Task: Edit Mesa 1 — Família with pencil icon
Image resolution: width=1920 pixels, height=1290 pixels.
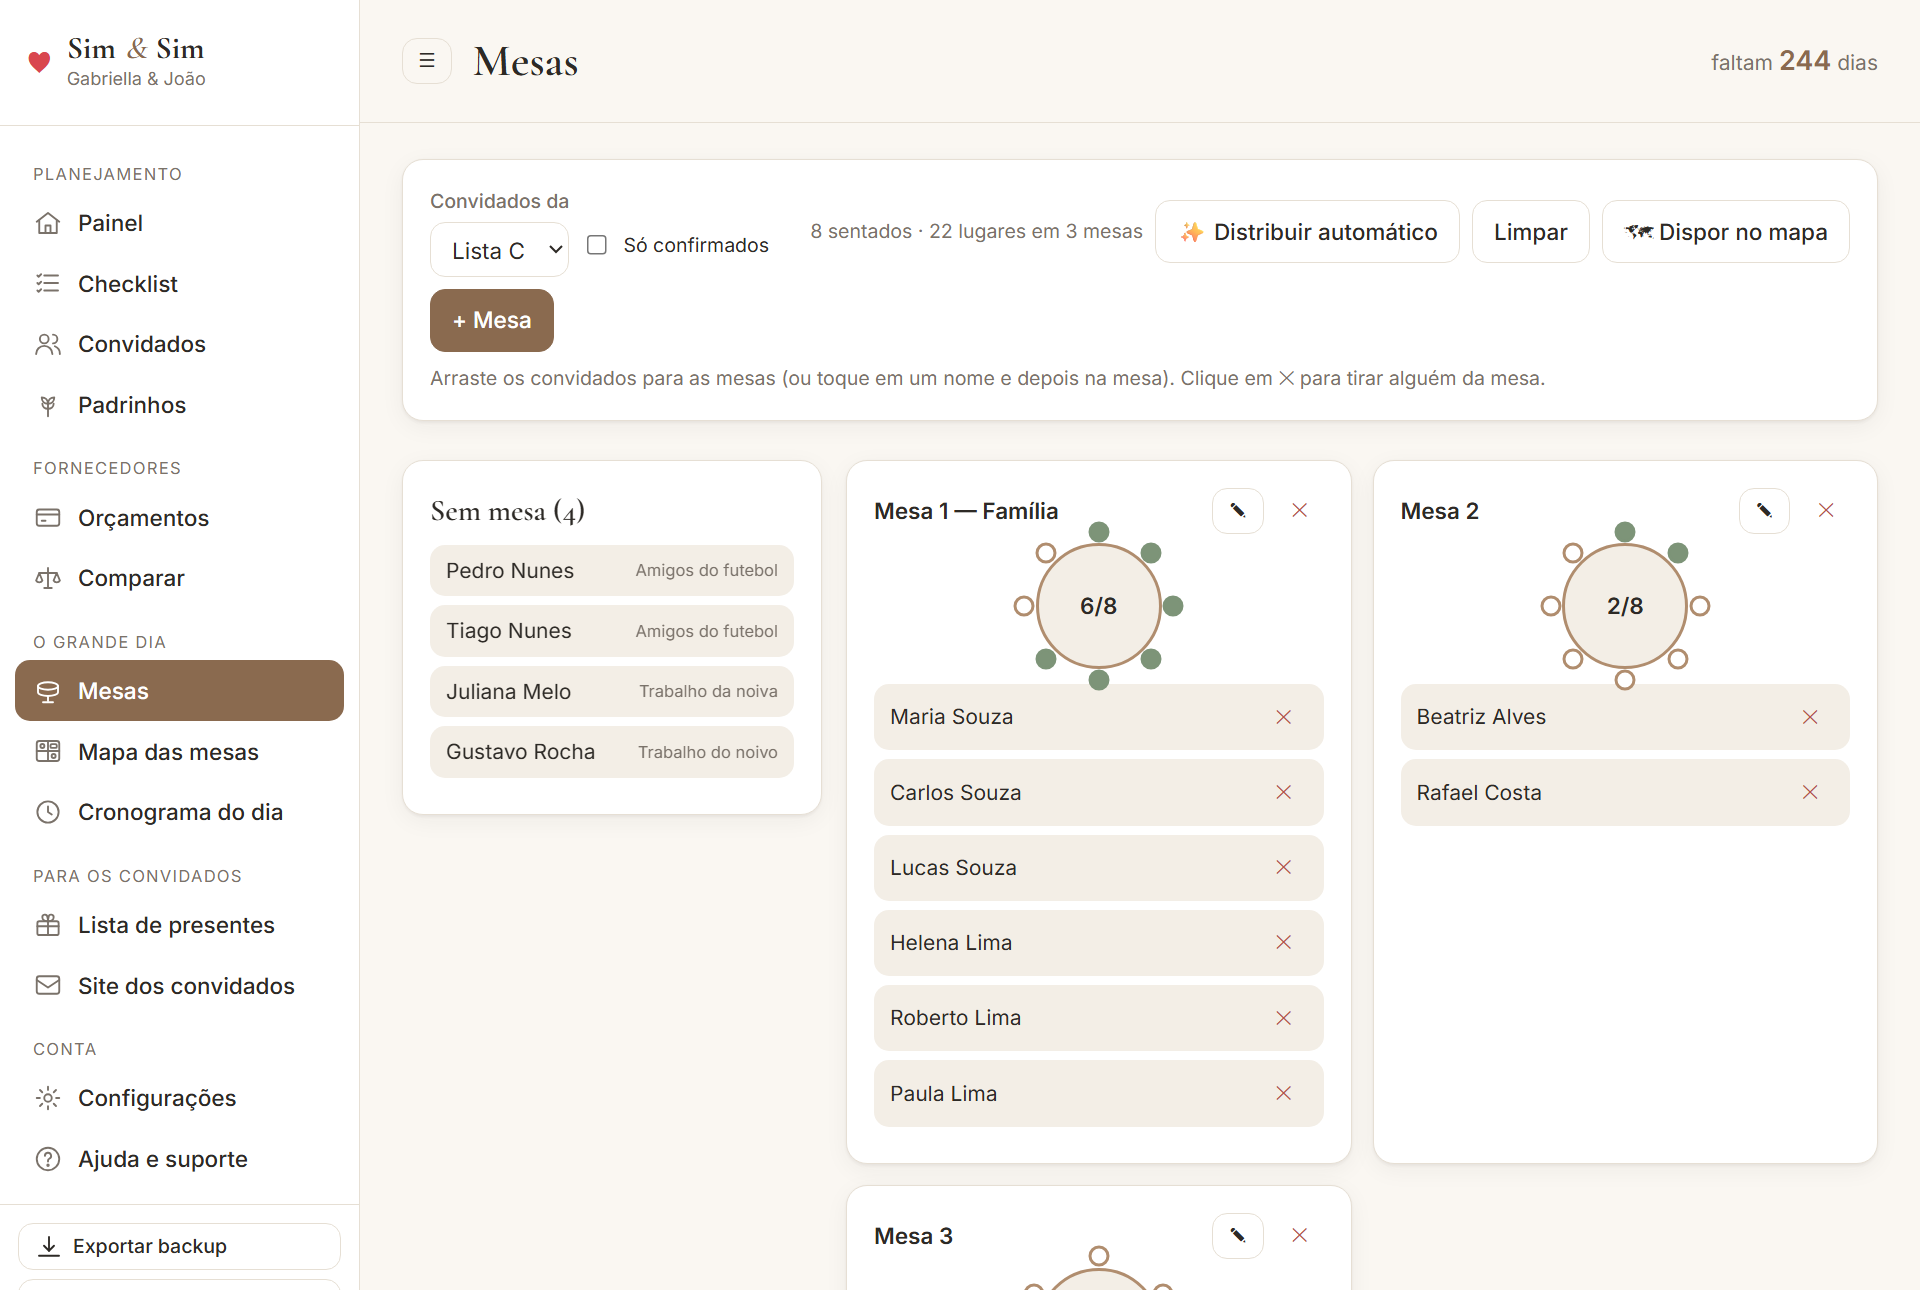Action: pos(1238,511)
